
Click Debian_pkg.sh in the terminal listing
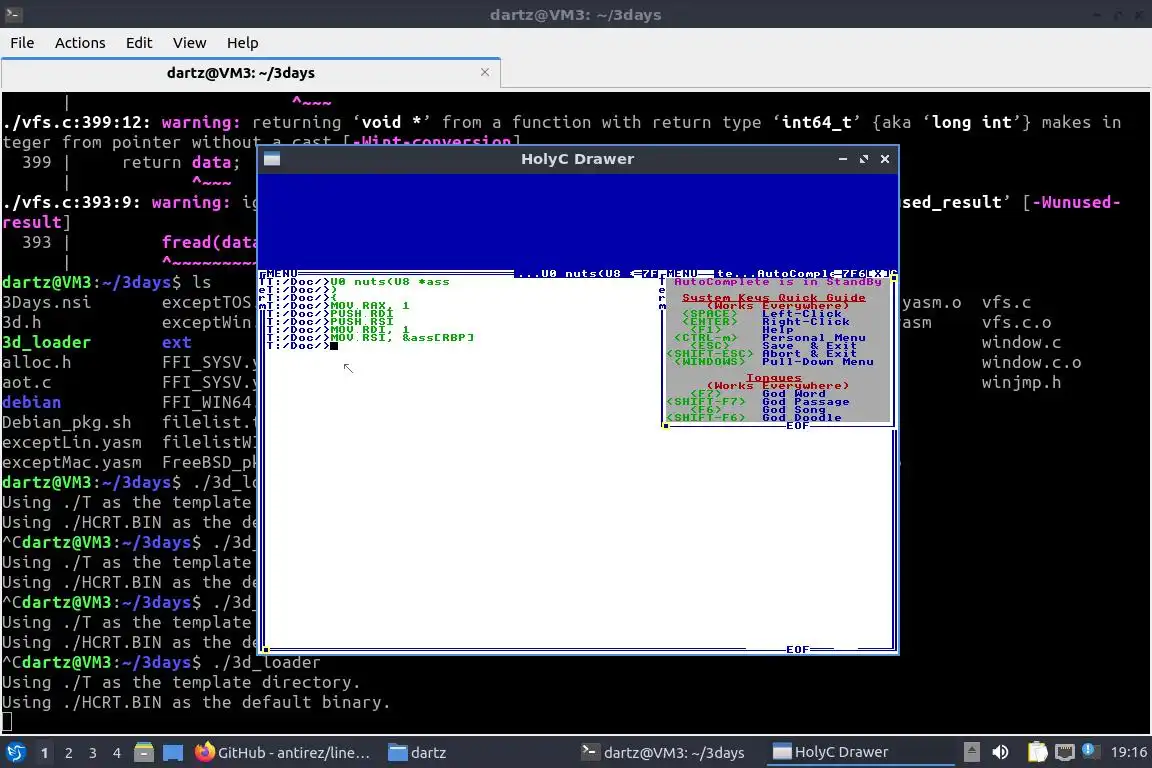pos(67,423)
